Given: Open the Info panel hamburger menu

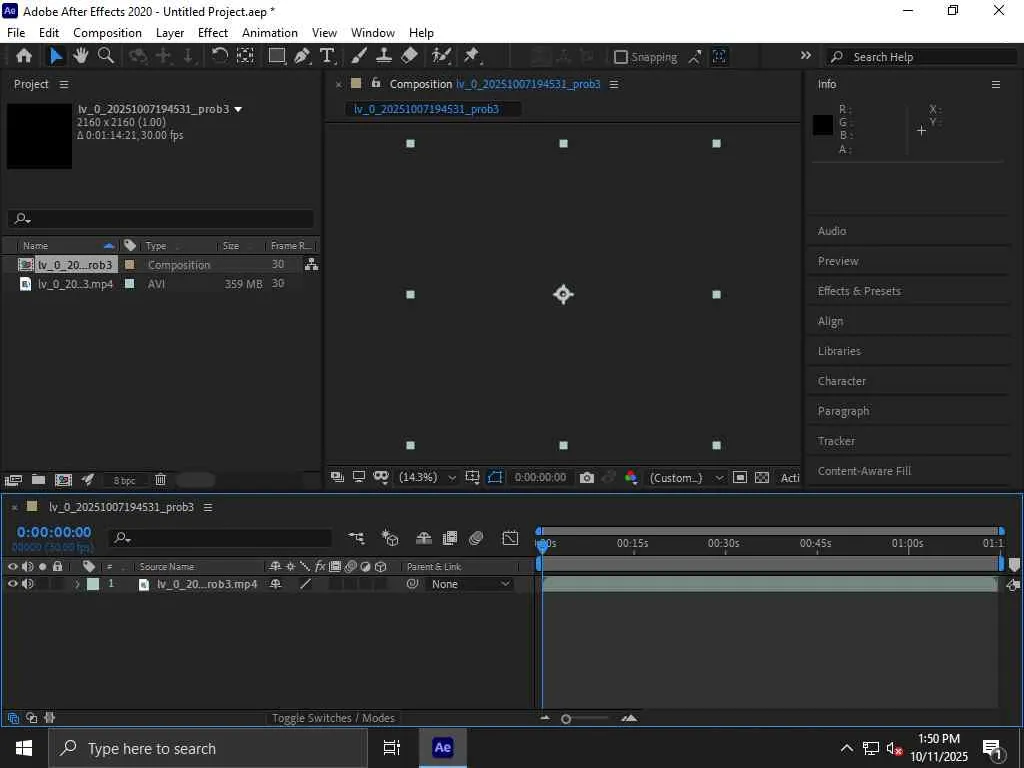Looking at the screenshot, I should pos(996,84).
